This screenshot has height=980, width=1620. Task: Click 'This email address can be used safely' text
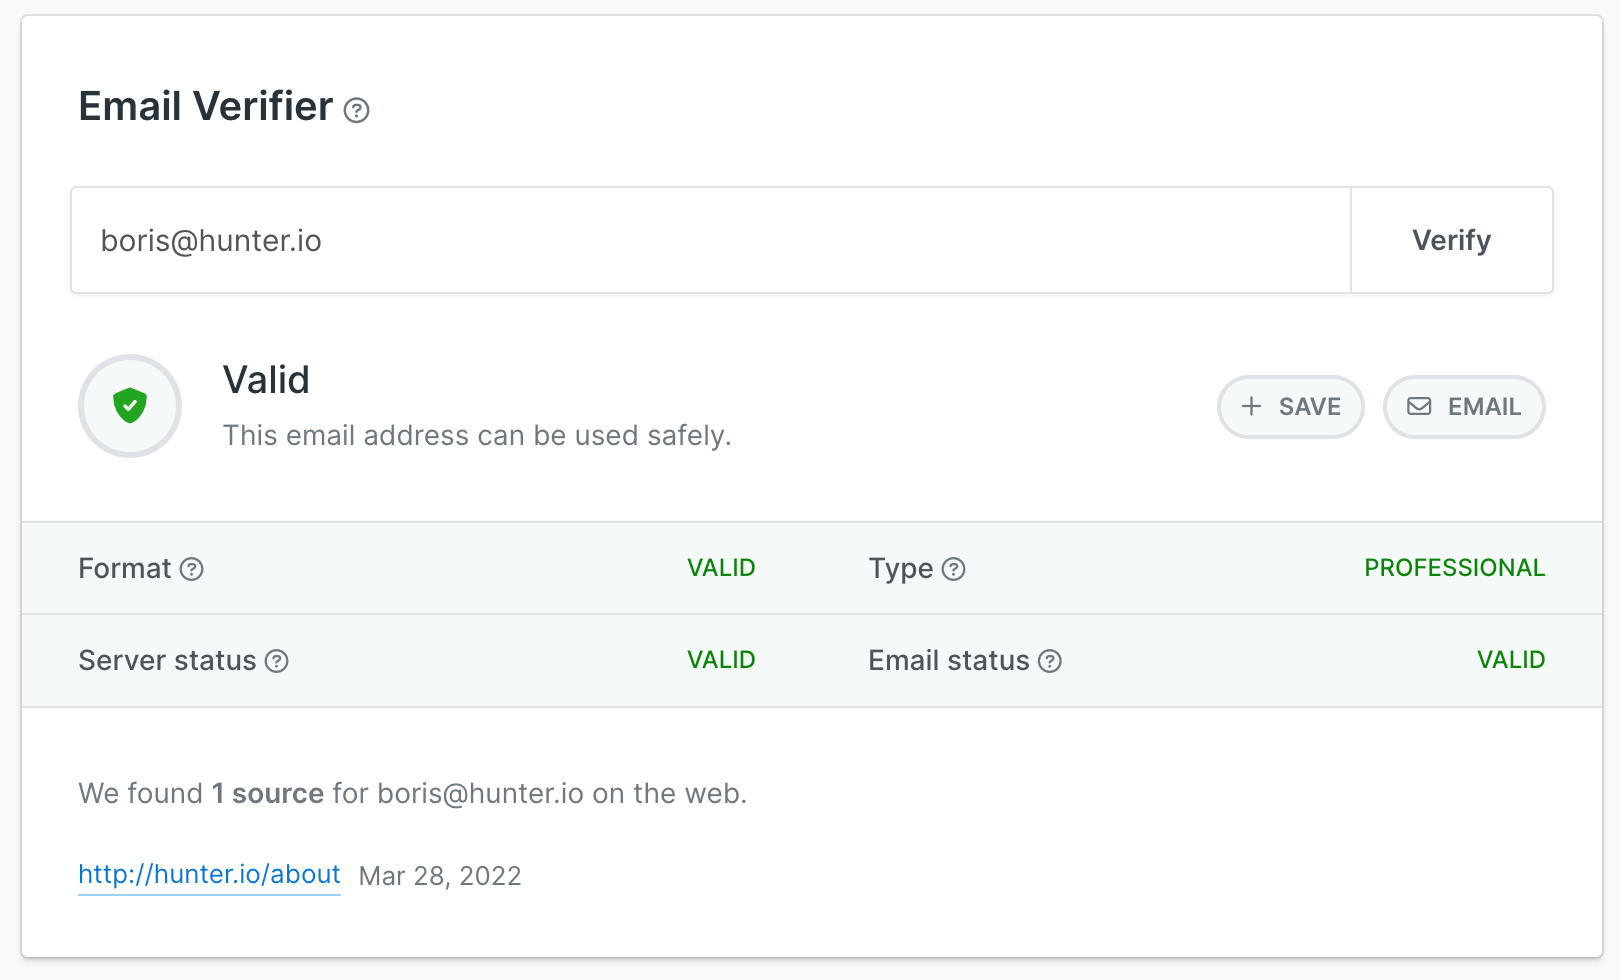click(477, 436)
